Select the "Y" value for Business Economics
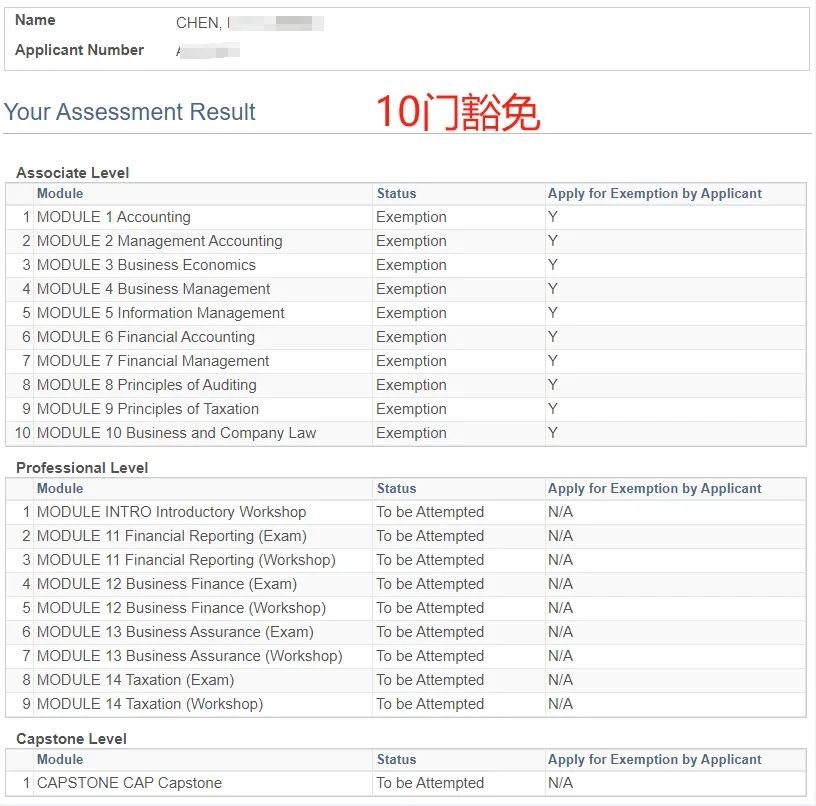Screen dimensions: 816x806 [x=553, y=265]
